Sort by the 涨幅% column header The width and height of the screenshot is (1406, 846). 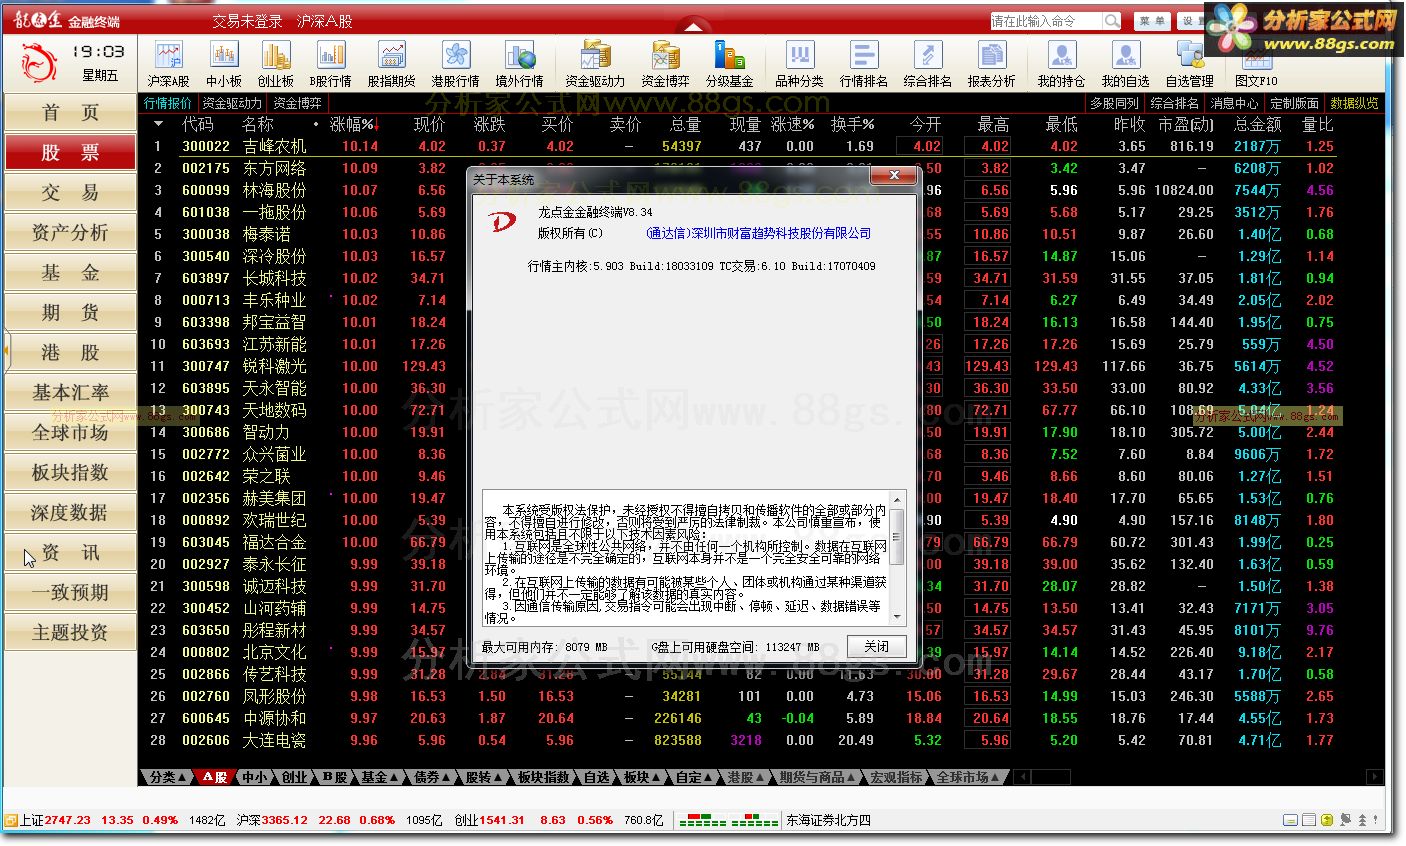click(352, 124)
